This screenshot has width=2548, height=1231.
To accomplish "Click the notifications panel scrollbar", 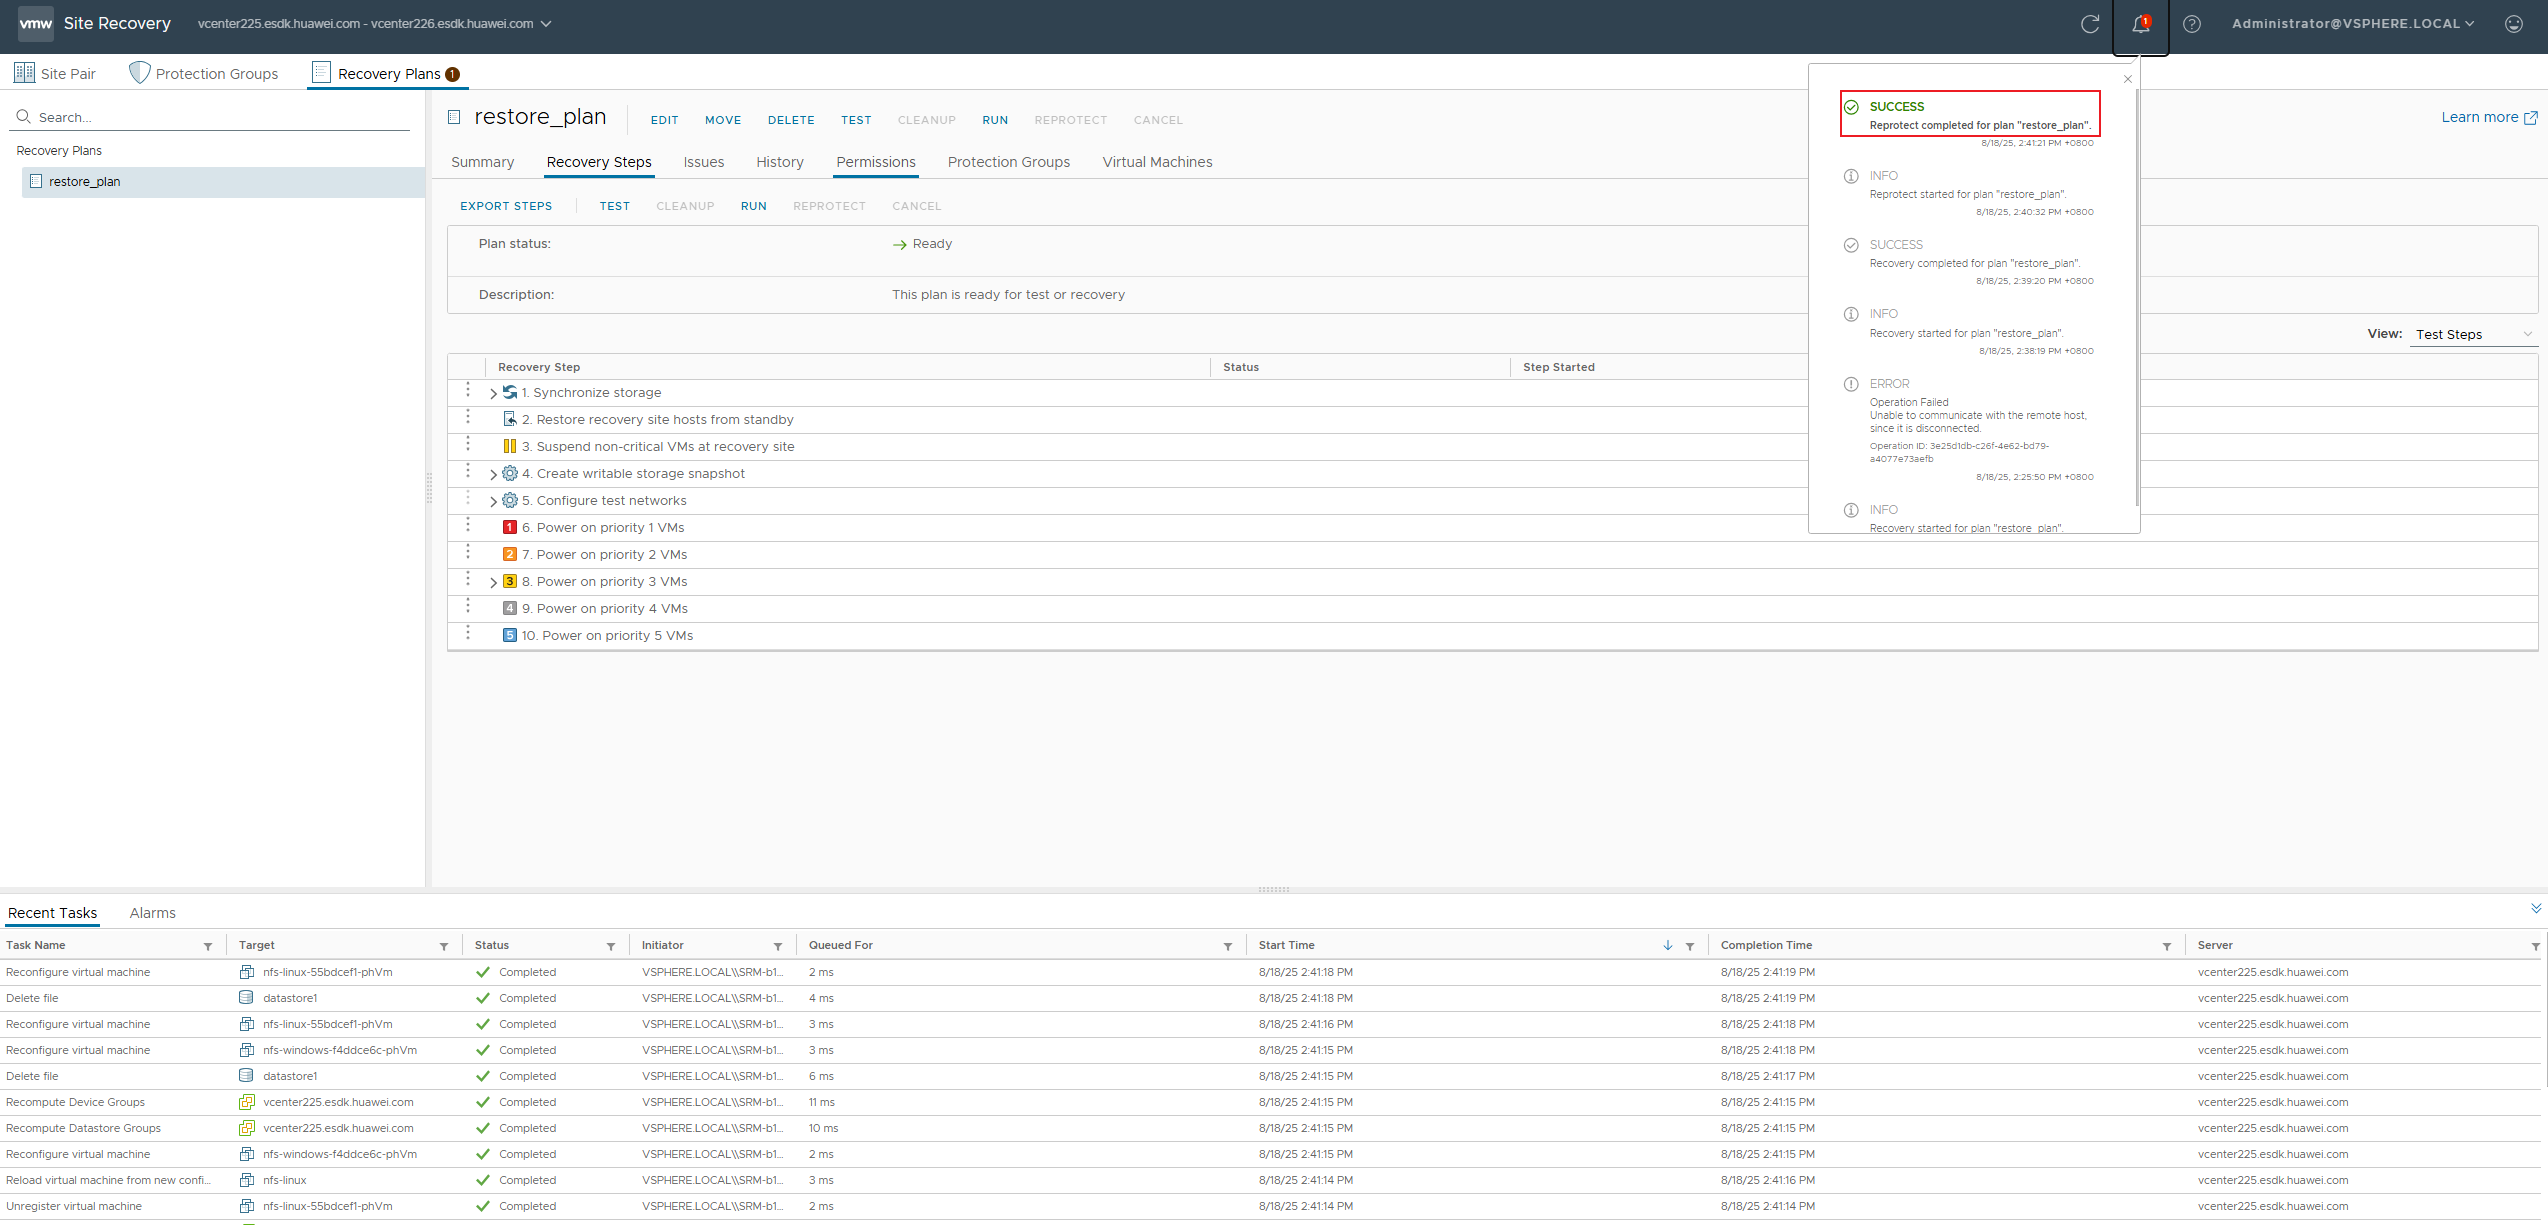I will 2137,297.
